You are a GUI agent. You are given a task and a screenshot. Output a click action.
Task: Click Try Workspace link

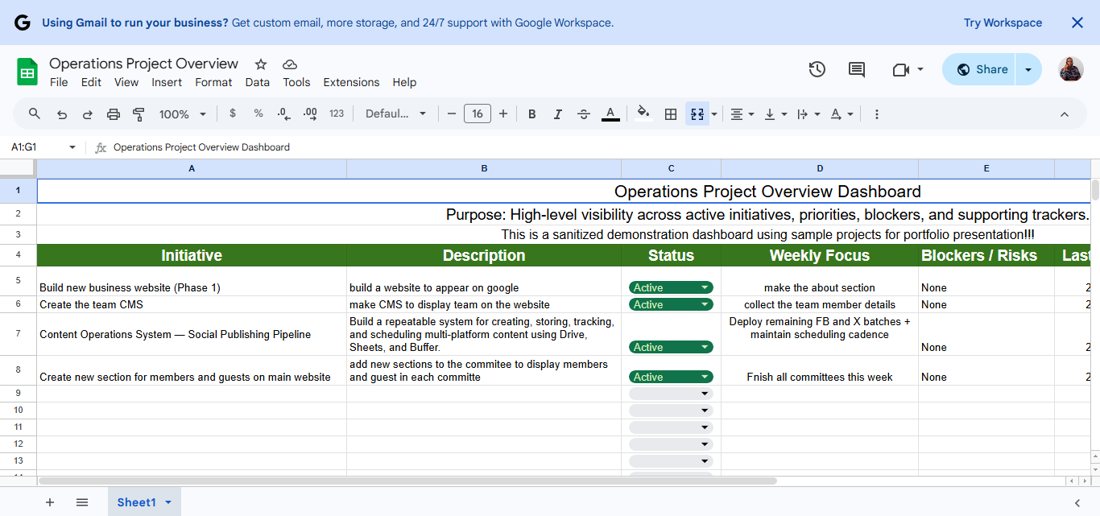pos(1002,22)
